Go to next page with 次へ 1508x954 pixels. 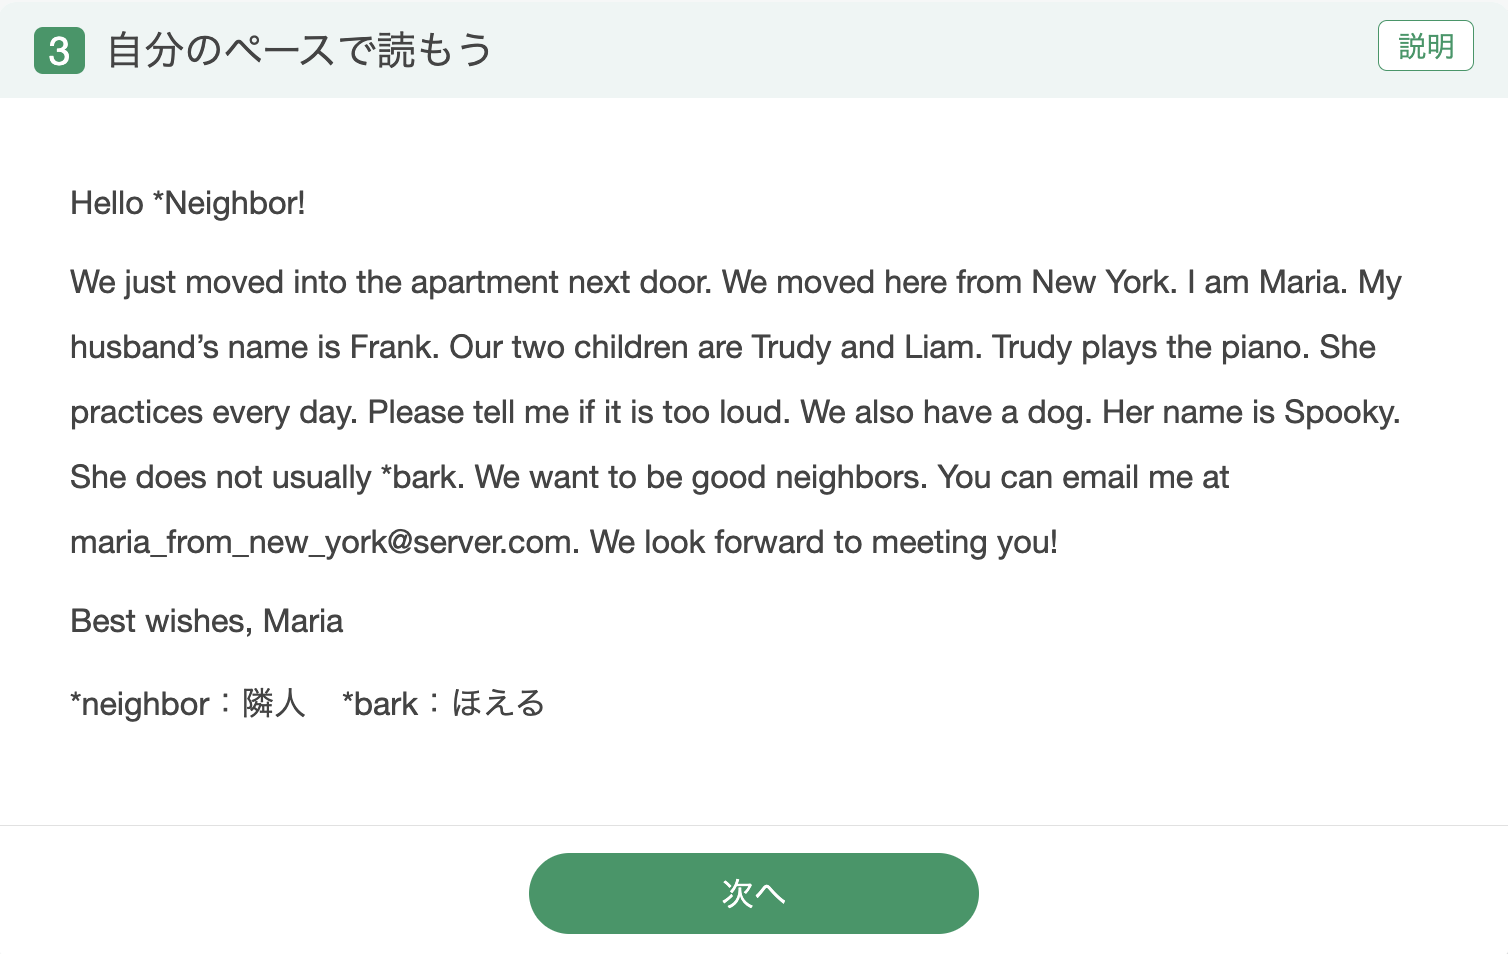point(753,893)
